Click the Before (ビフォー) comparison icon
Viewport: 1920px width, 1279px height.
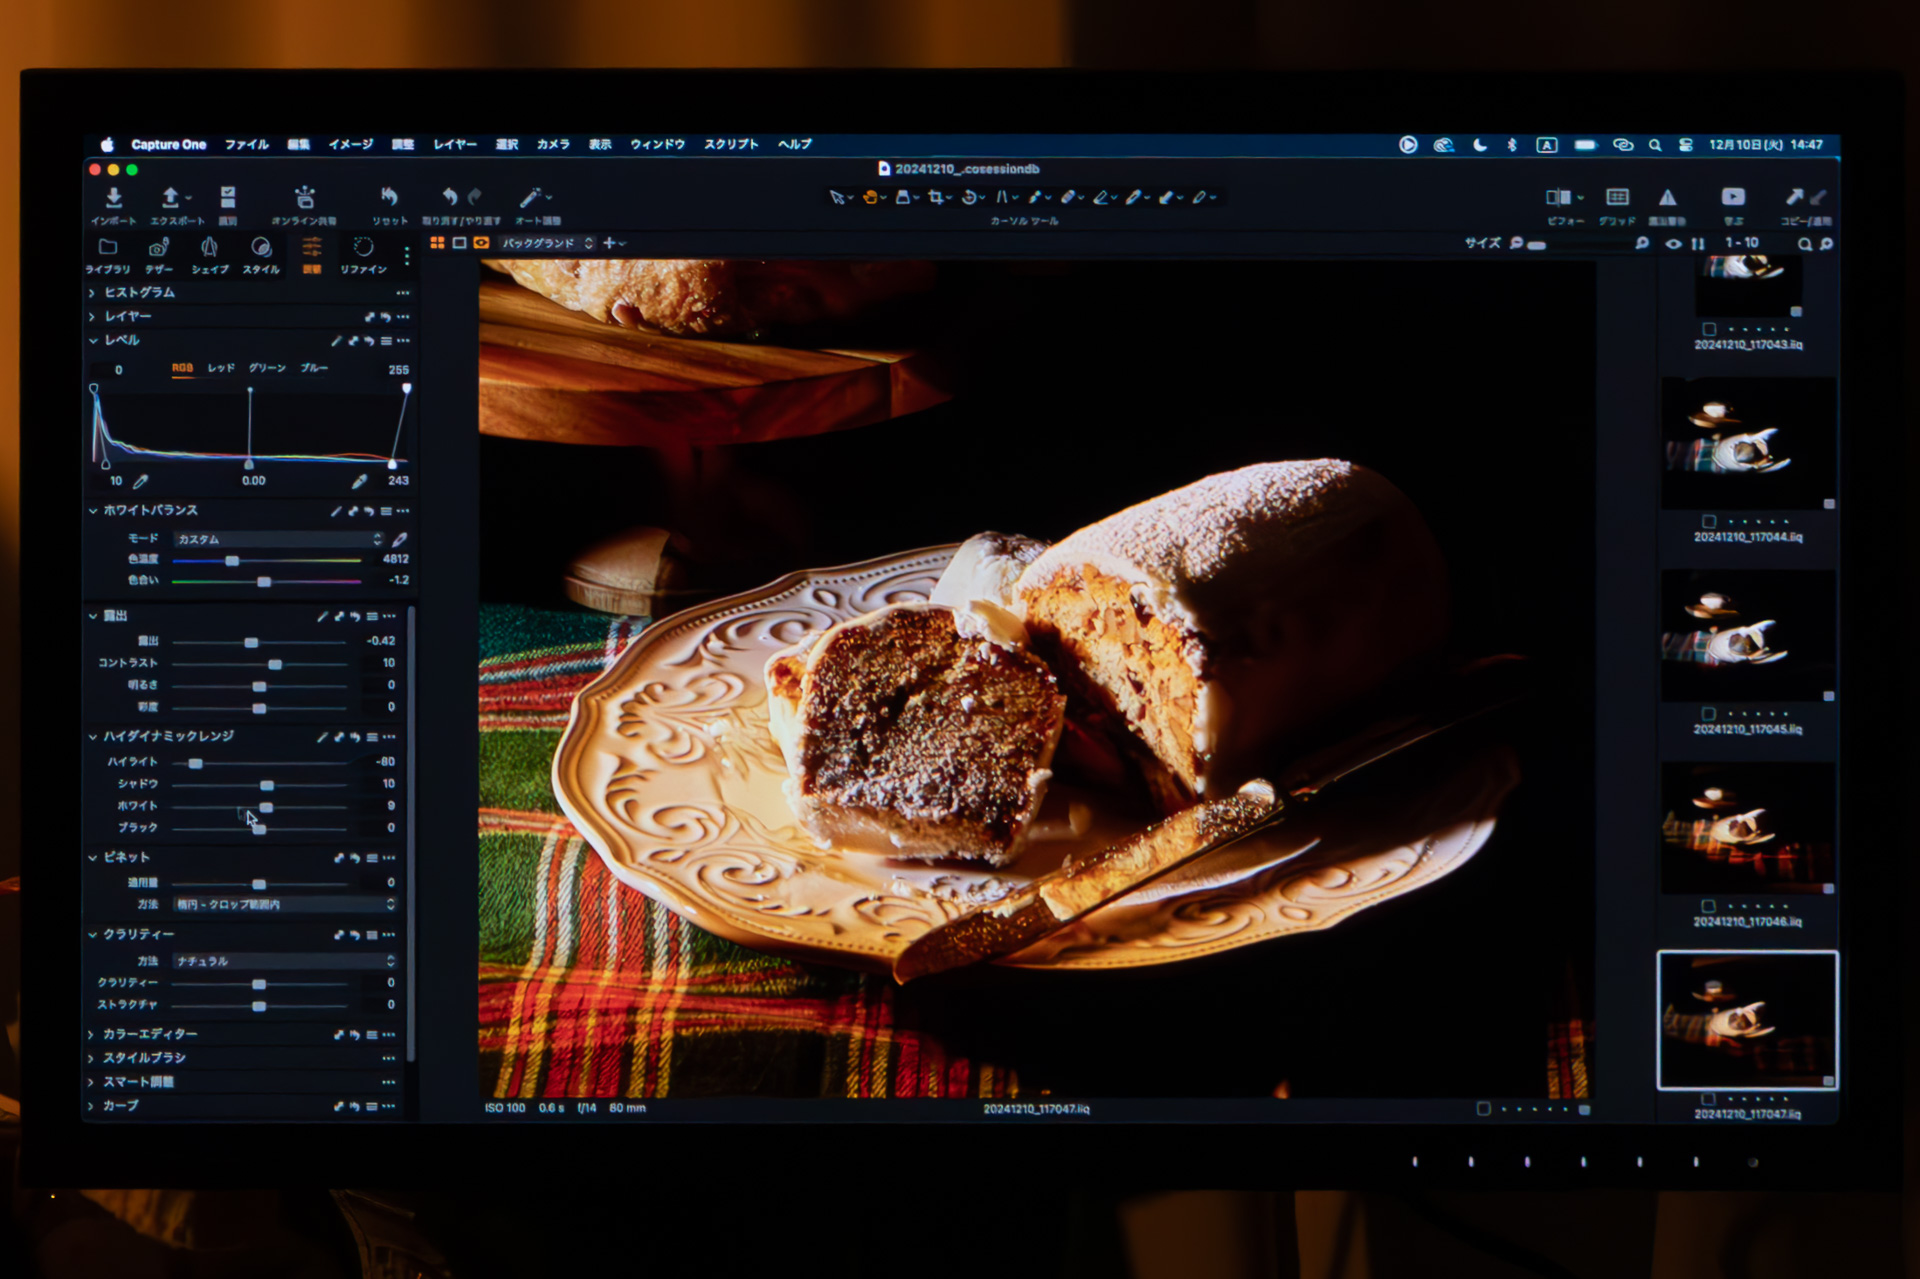pyautogui.click(x=1557, y=198)
